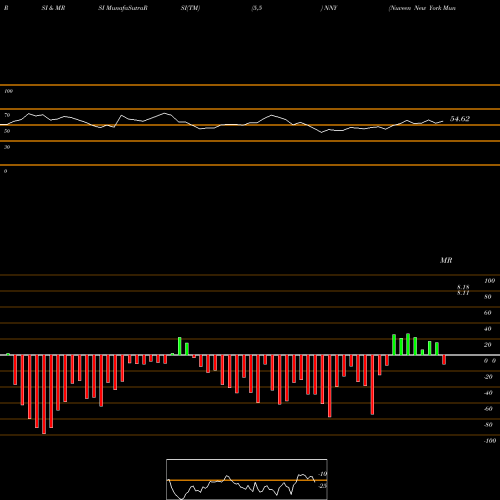
Task: Click the 40 label on MR axis
Action: point(488,329)
